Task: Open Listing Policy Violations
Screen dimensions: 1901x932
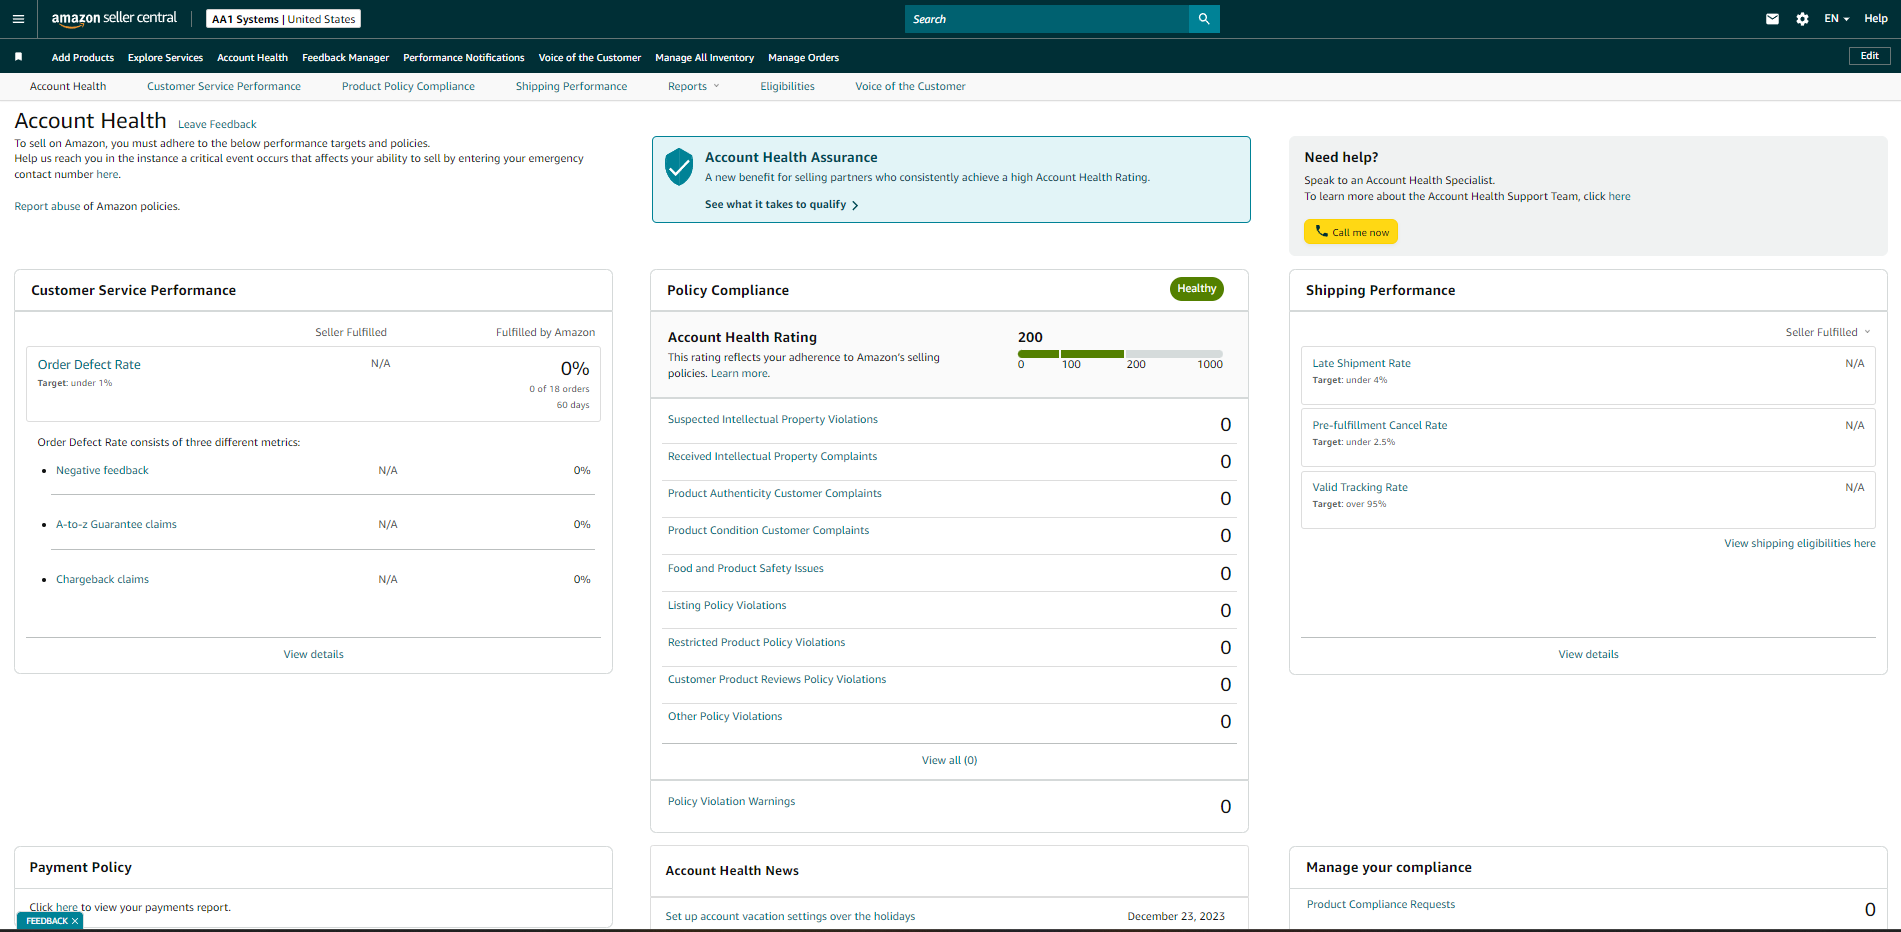Action: click(x=727, y=606)
